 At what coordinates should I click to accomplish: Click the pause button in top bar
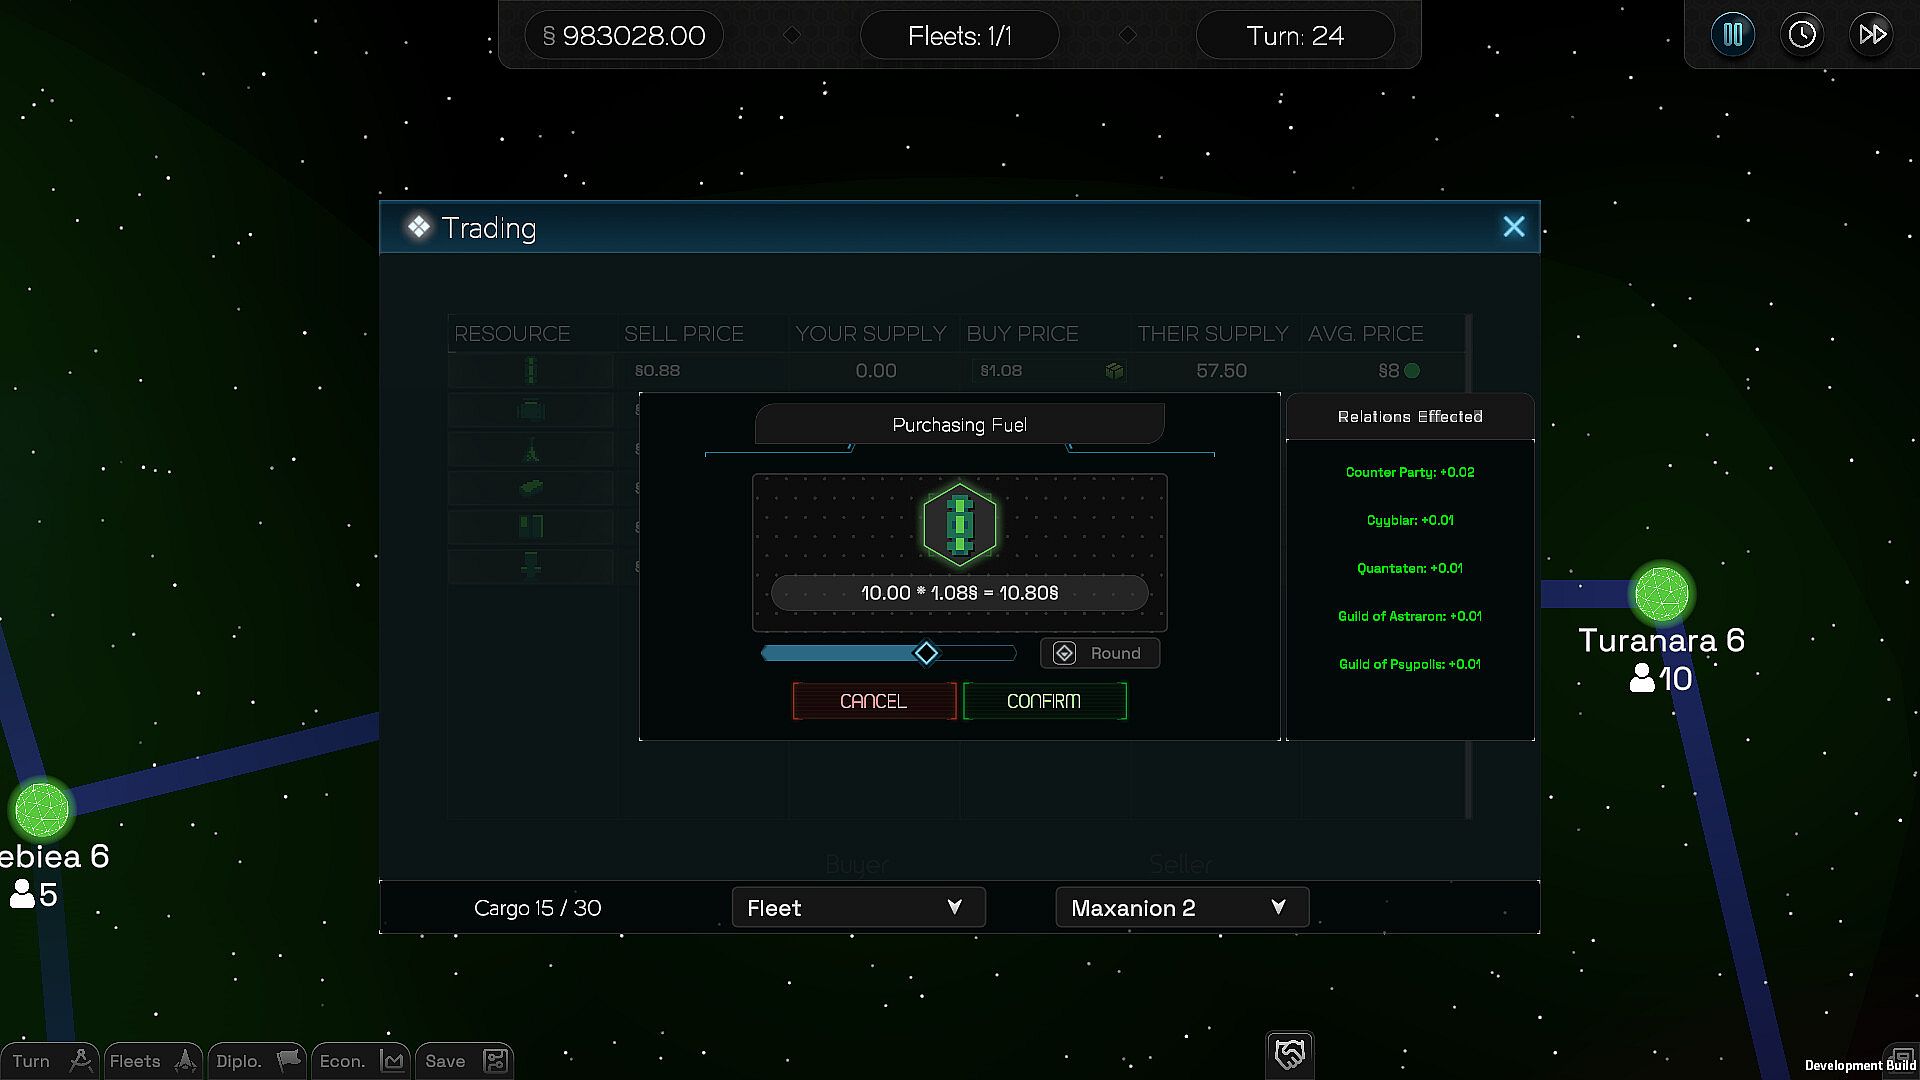[x=1732, y=35]
